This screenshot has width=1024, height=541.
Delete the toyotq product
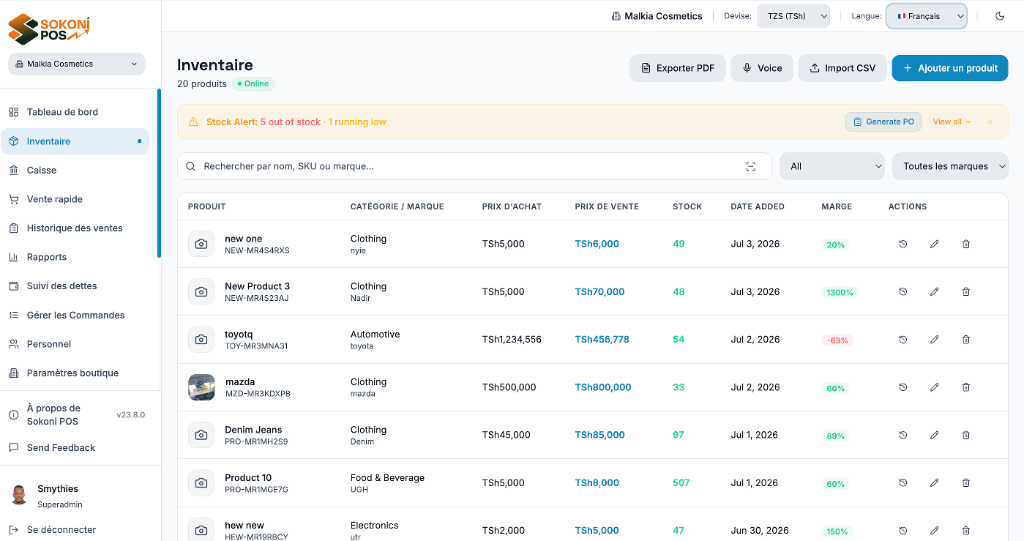pyautogui.click(x=966, y=339)
